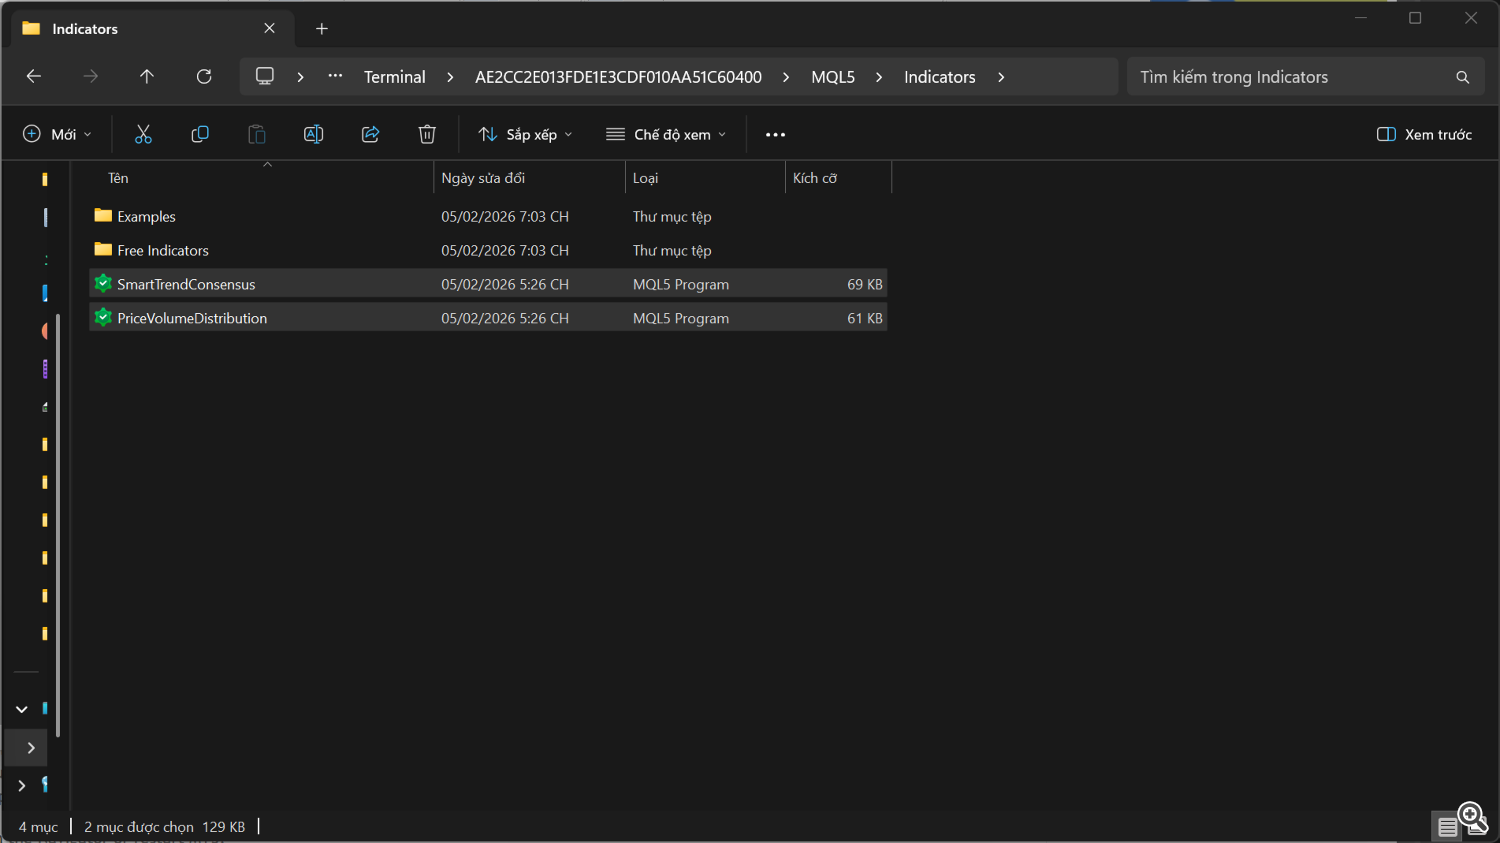Click the Copy icon in toolbar
Image resolution: width=1500 pixels, height=843 pixels.
200,134
